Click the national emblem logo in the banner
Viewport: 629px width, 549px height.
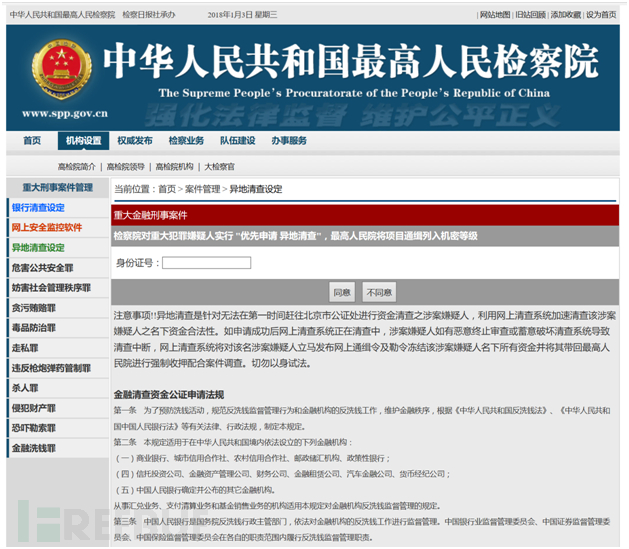(61, 69)
